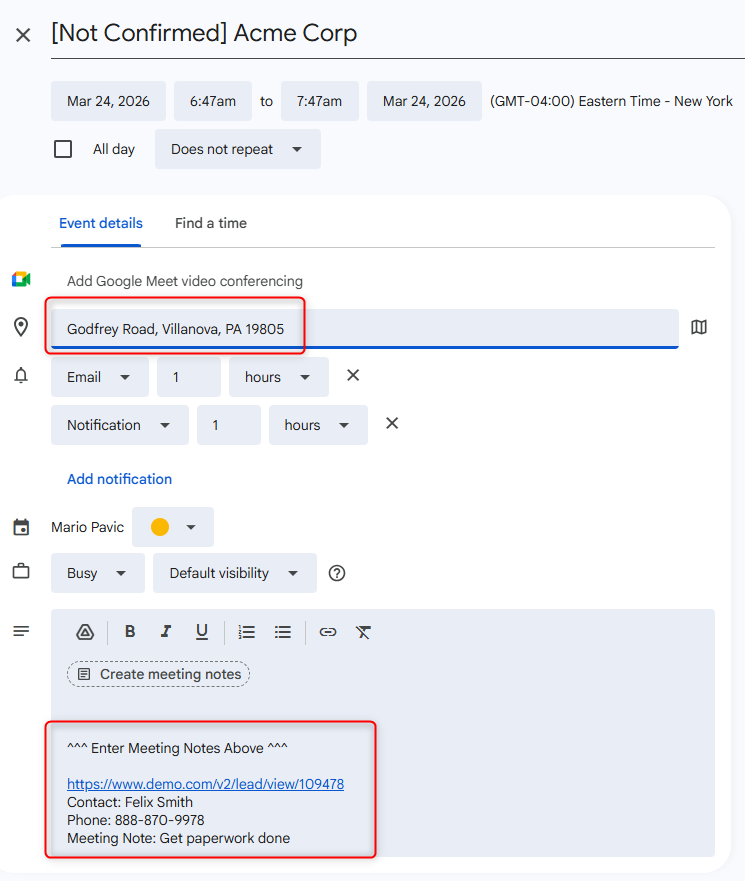Attach a Google Drive file
The width and height of the screenshot is (745, 881).
86,632
